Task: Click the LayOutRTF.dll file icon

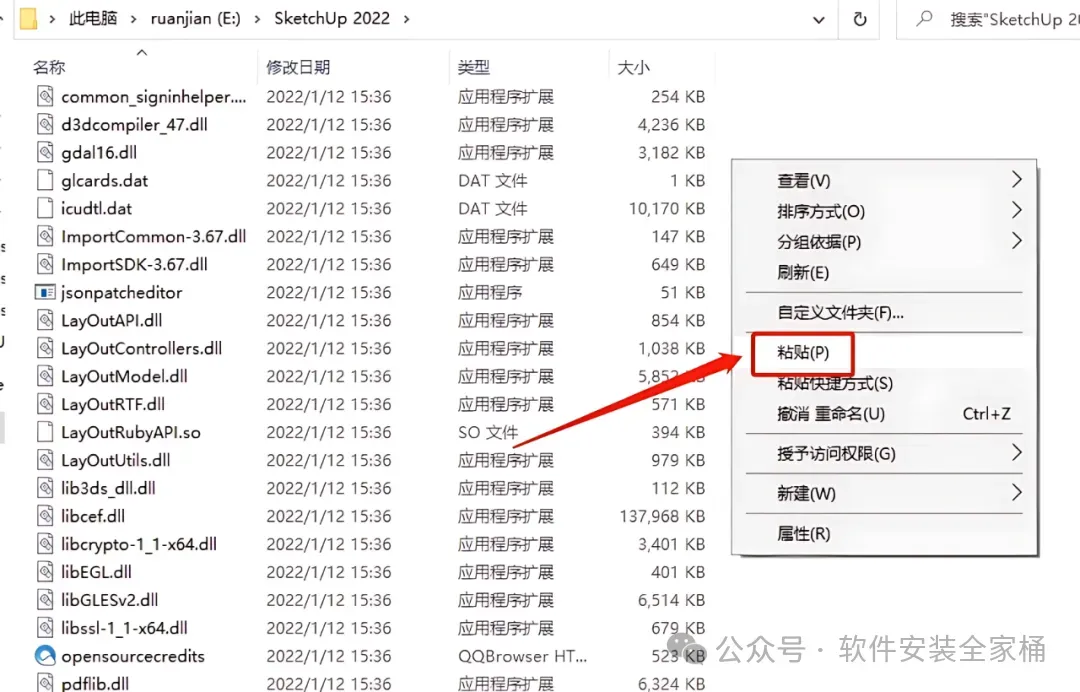Action: (x=45, y=404)
